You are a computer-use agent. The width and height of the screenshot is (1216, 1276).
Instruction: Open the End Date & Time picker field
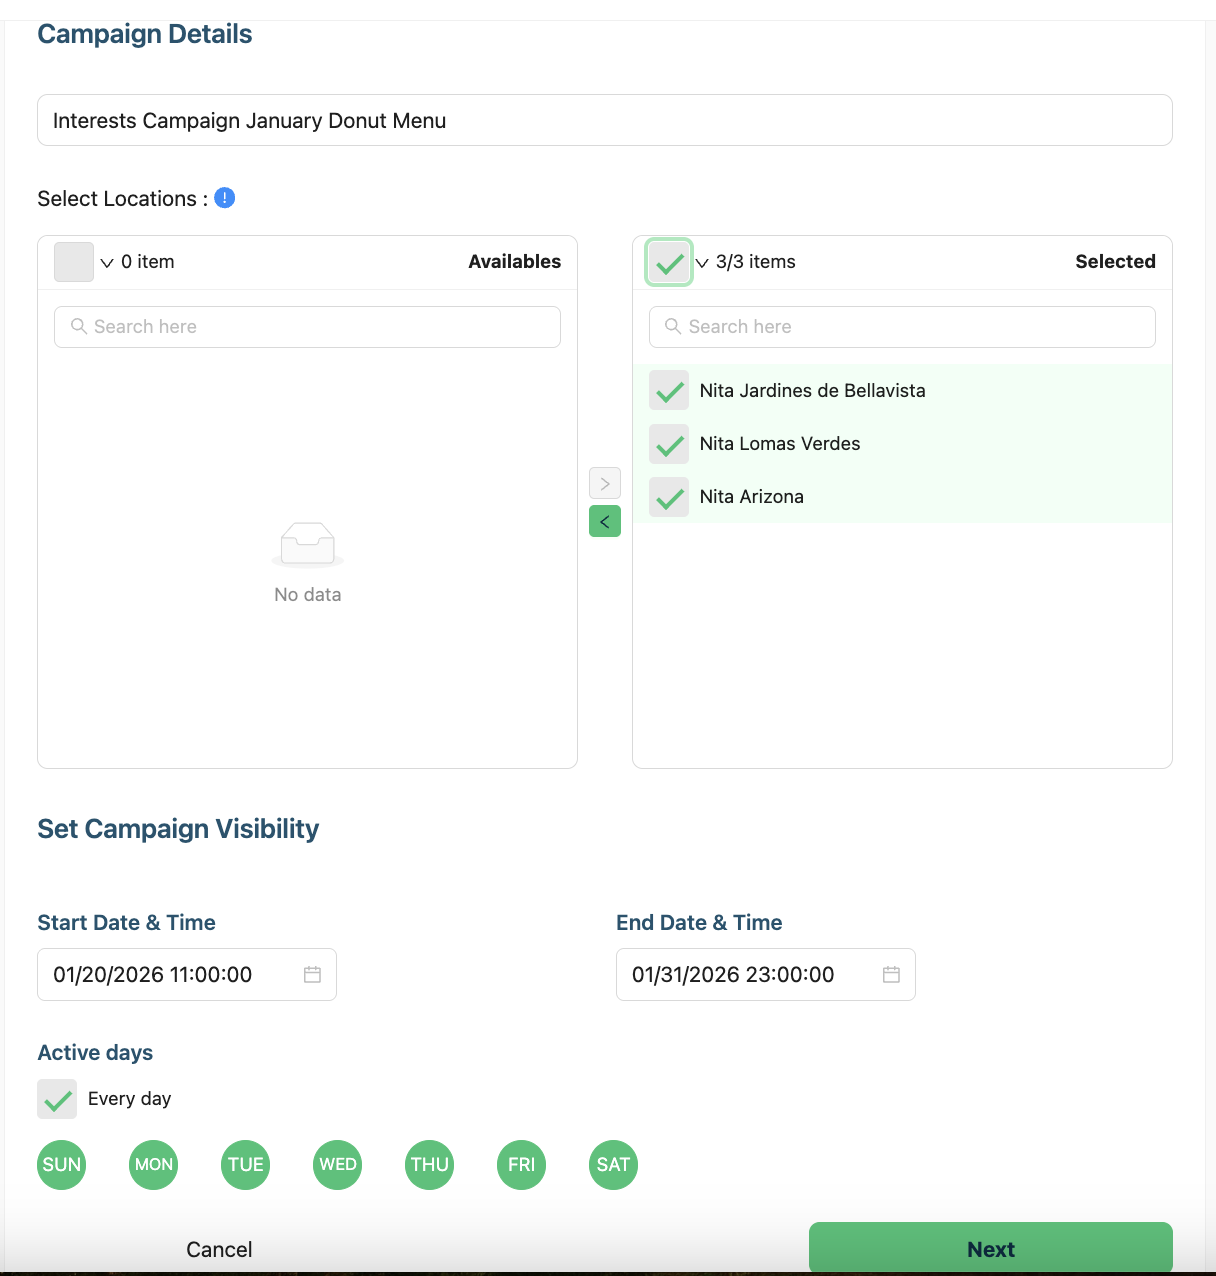click(750, 974)
